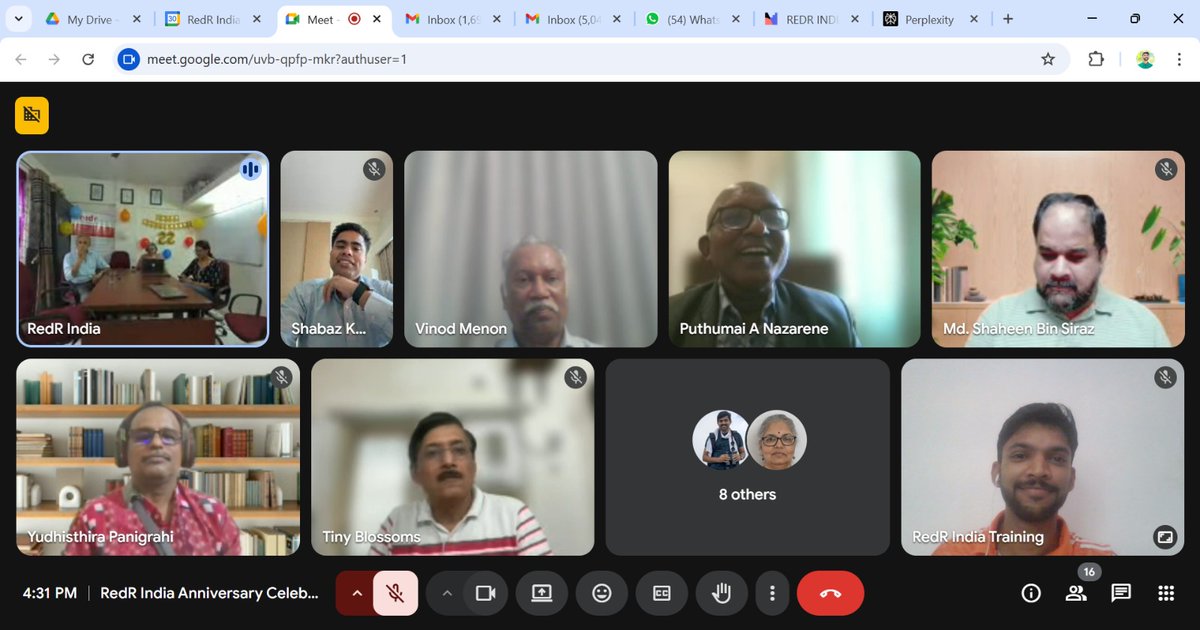Switch to the Inbox (5,0… Gmail tab

(x=574, y=19)
